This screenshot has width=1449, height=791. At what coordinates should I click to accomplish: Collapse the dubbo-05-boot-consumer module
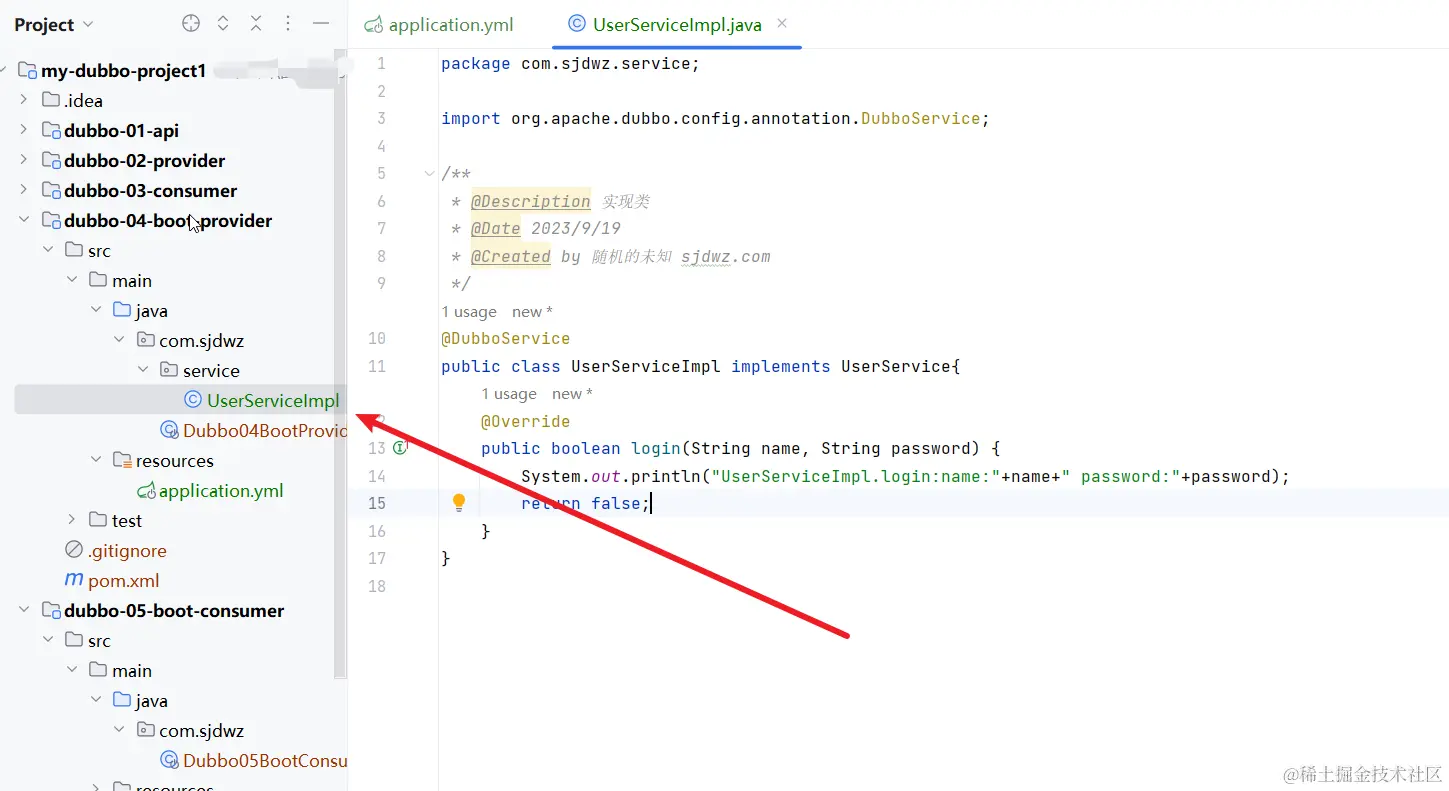(24, 610)
